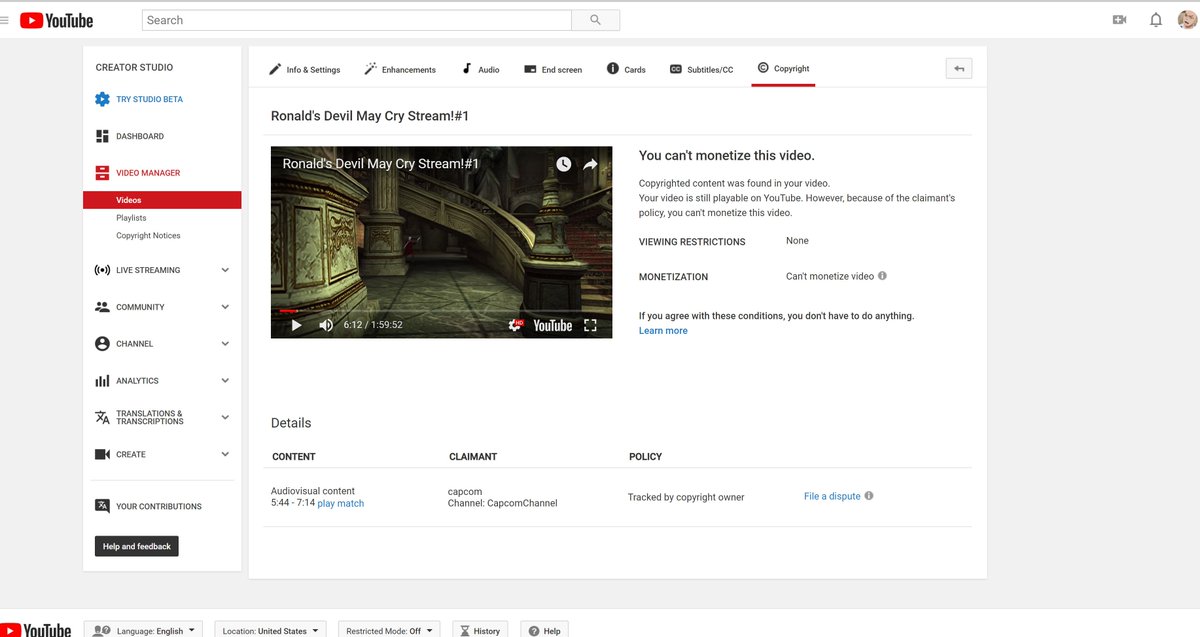
Task: Click the "Channel: CapcomChannel" claimant text
Action: (502, 503)
